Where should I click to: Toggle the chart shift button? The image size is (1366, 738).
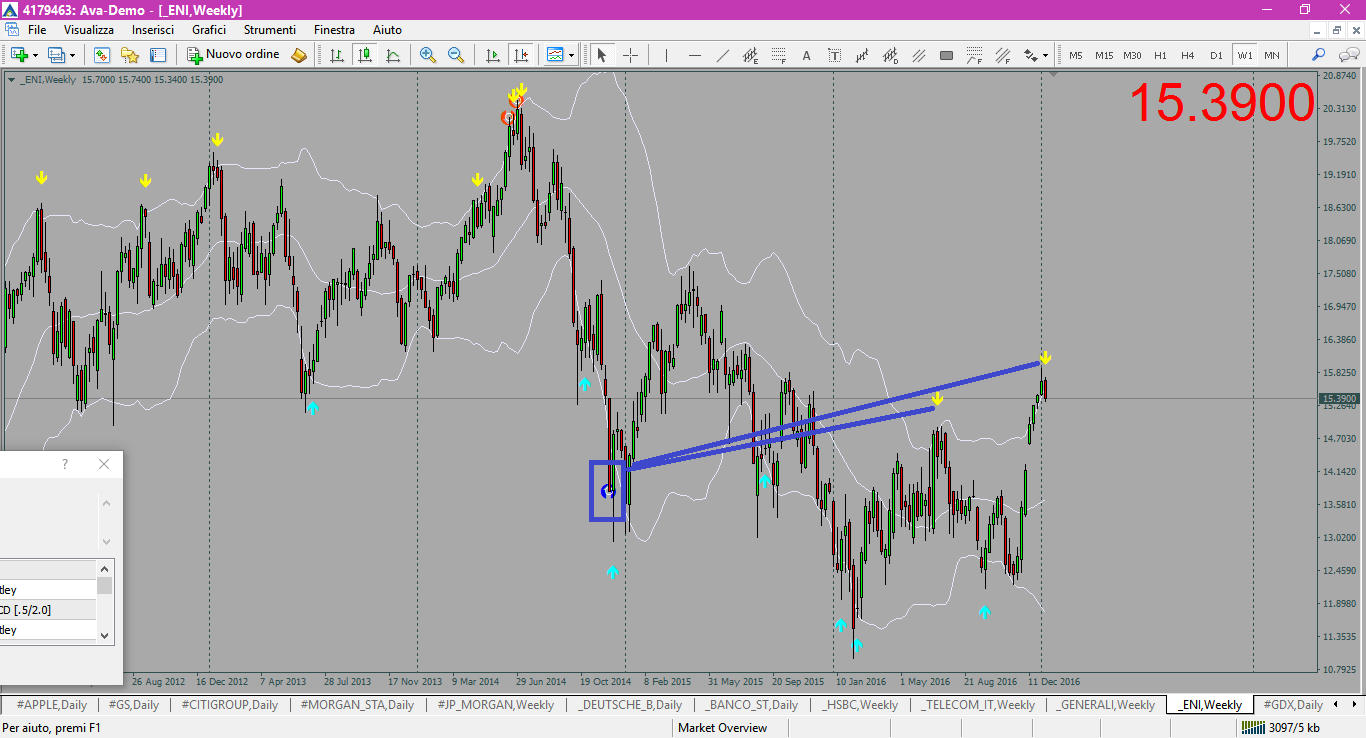[520, 55]
